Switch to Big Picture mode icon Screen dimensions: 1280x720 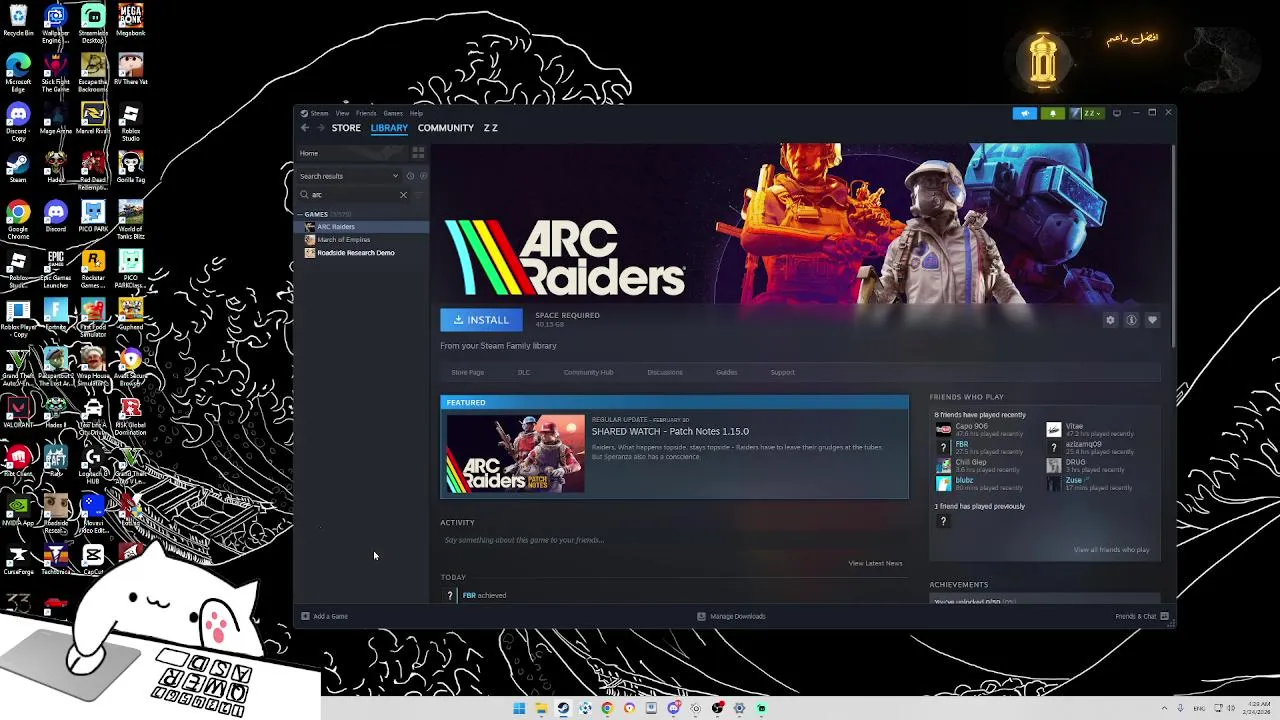pyautogui.click(x=1117, y=113)
